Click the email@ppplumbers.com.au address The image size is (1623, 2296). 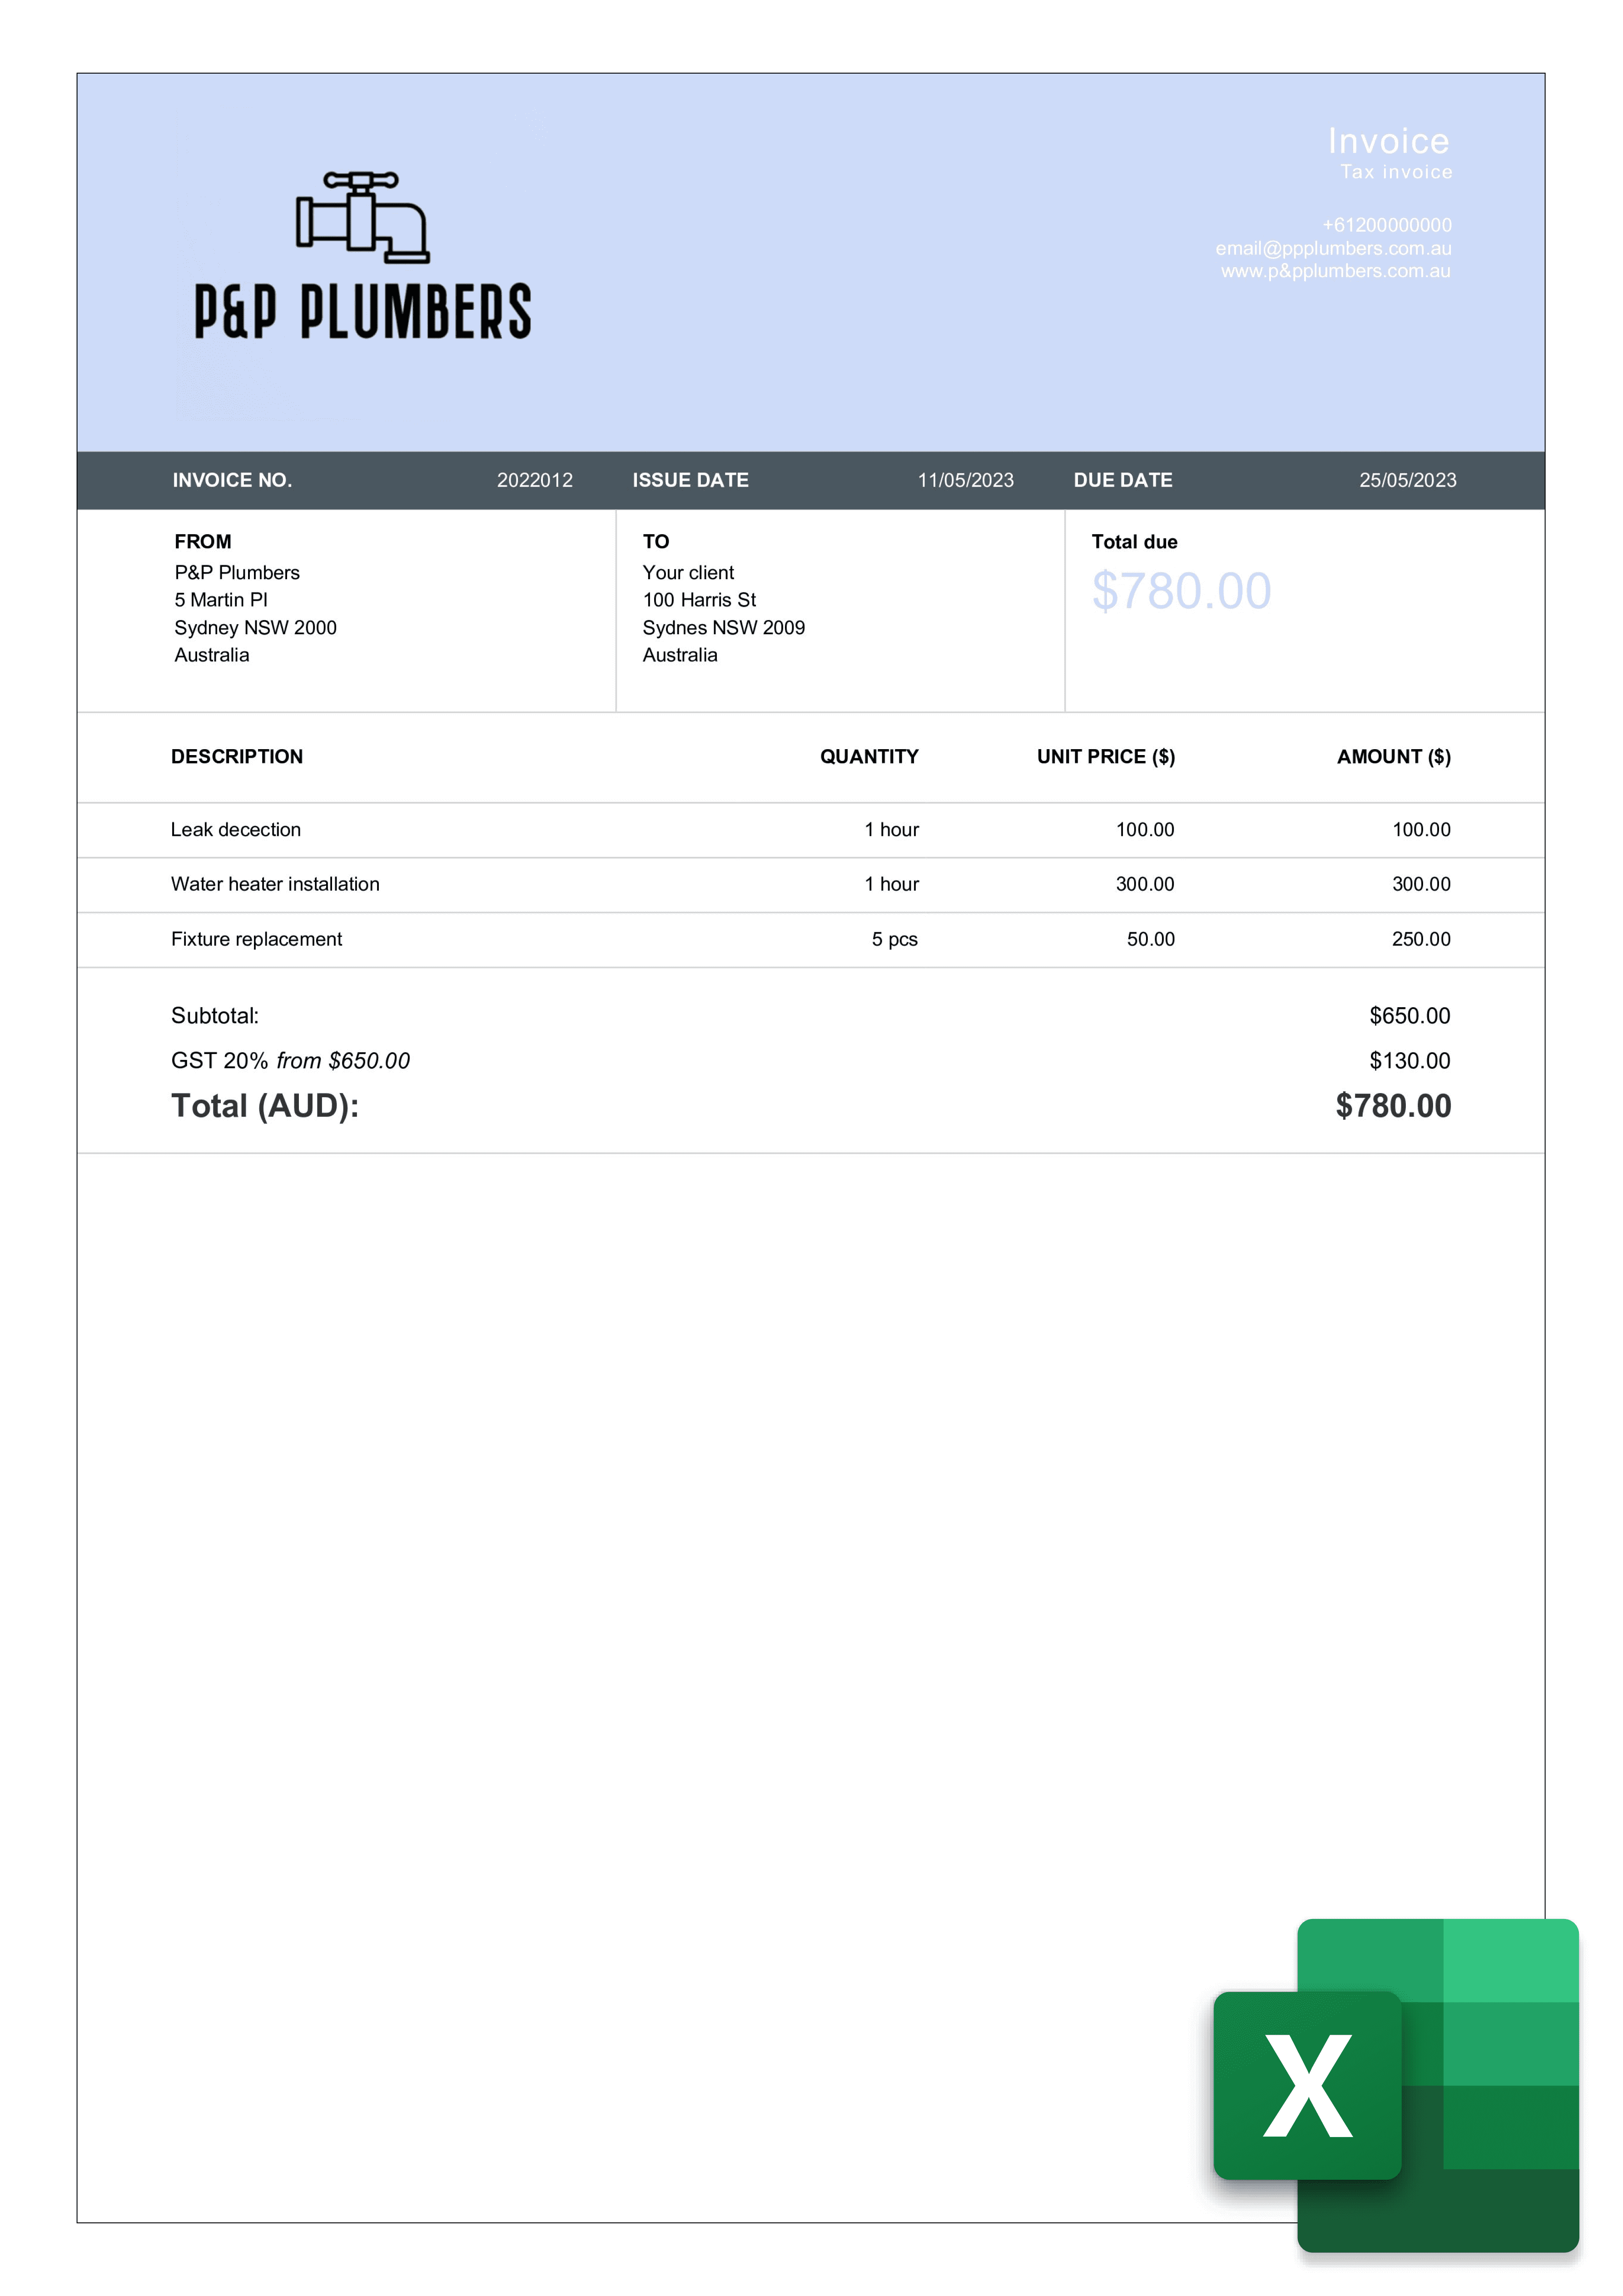click(1333, 248)
